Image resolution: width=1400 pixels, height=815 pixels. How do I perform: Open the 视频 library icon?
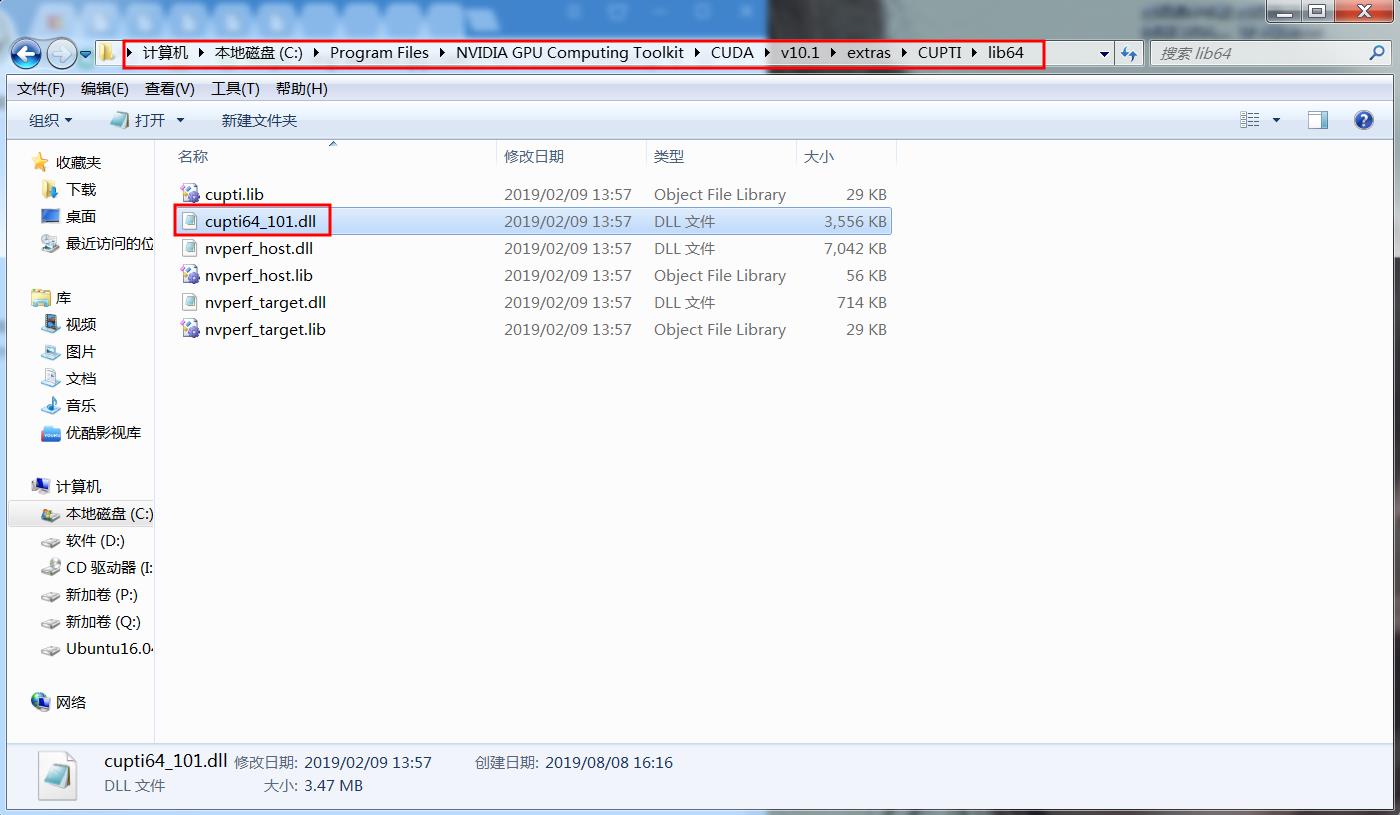coord(50,324)
